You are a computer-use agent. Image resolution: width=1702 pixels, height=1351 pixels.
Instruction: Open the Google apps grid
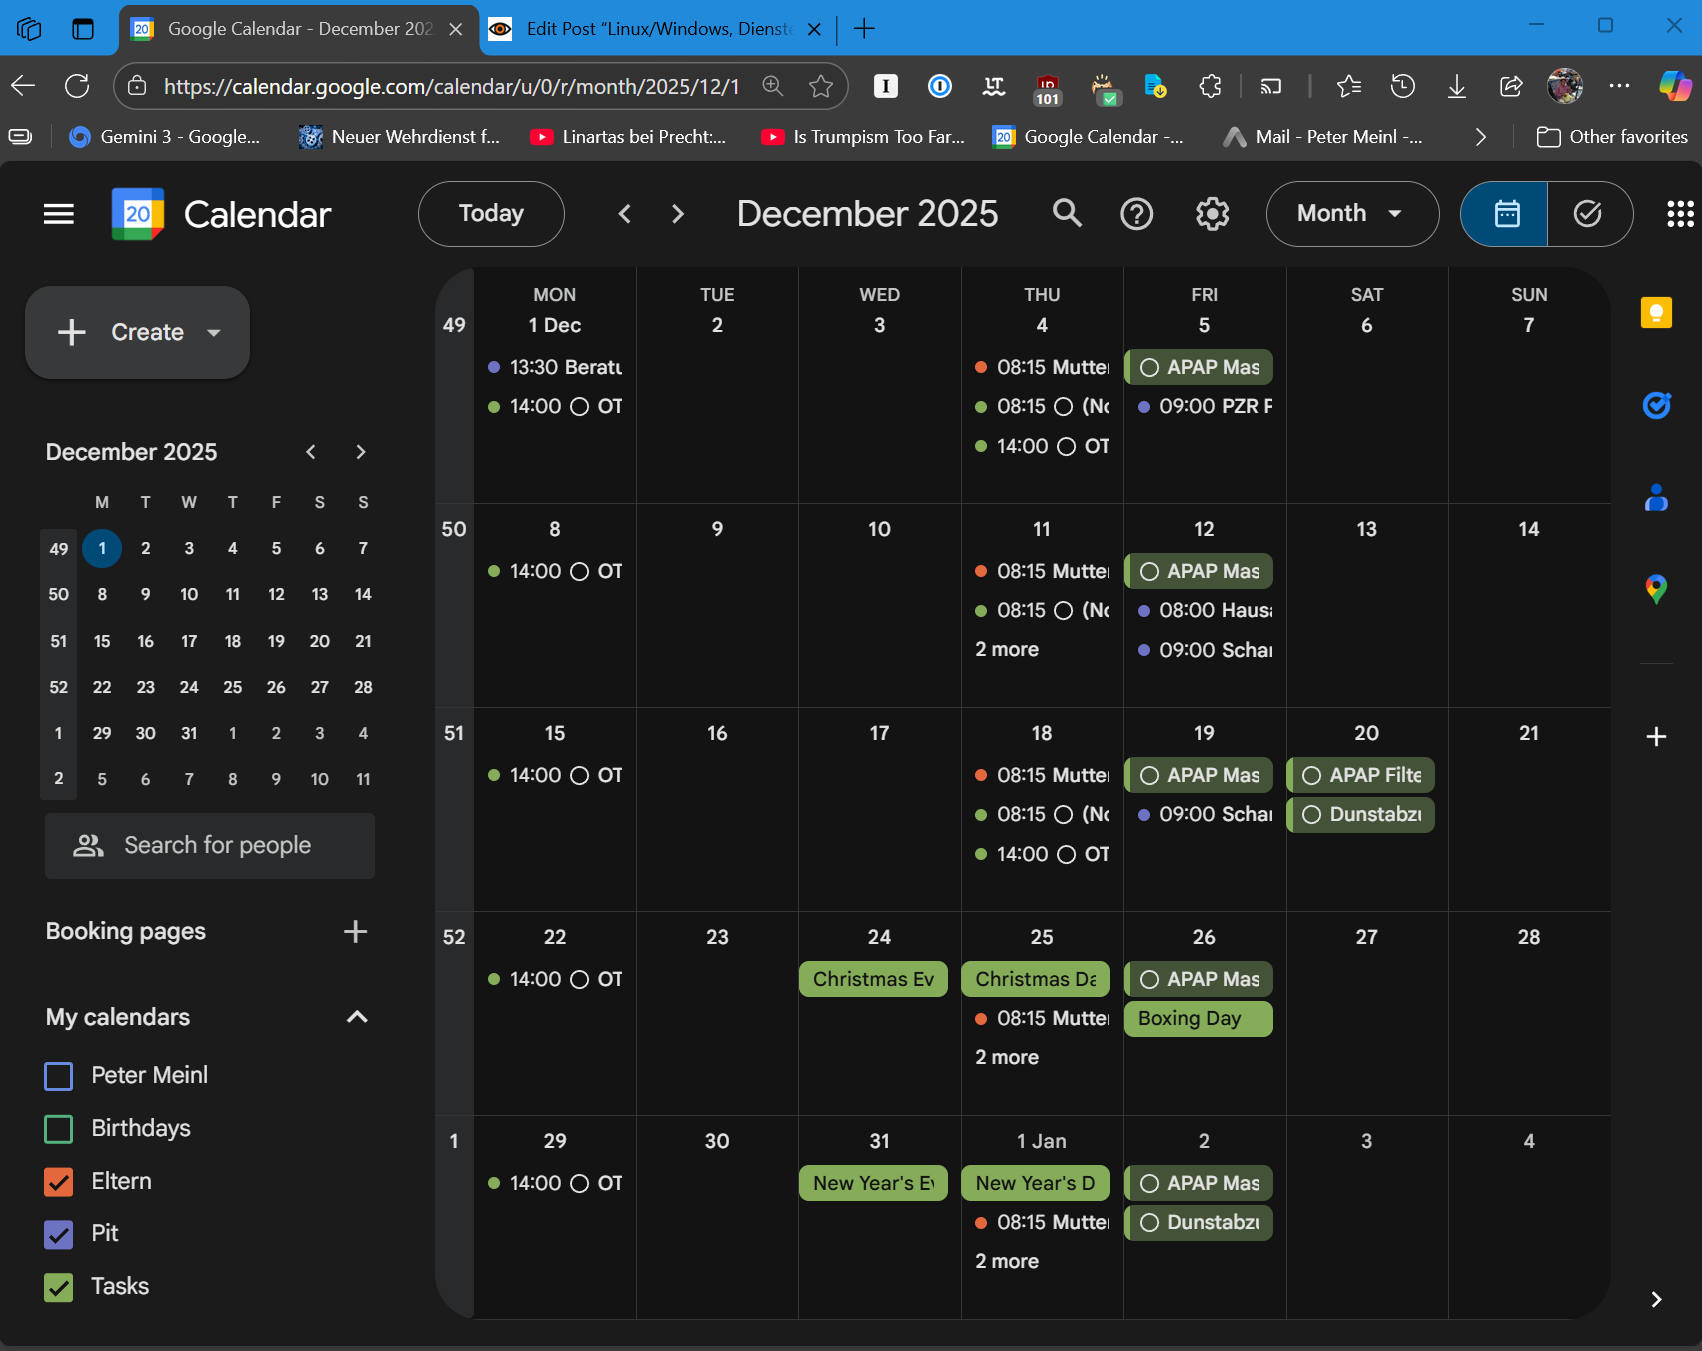1680,214
